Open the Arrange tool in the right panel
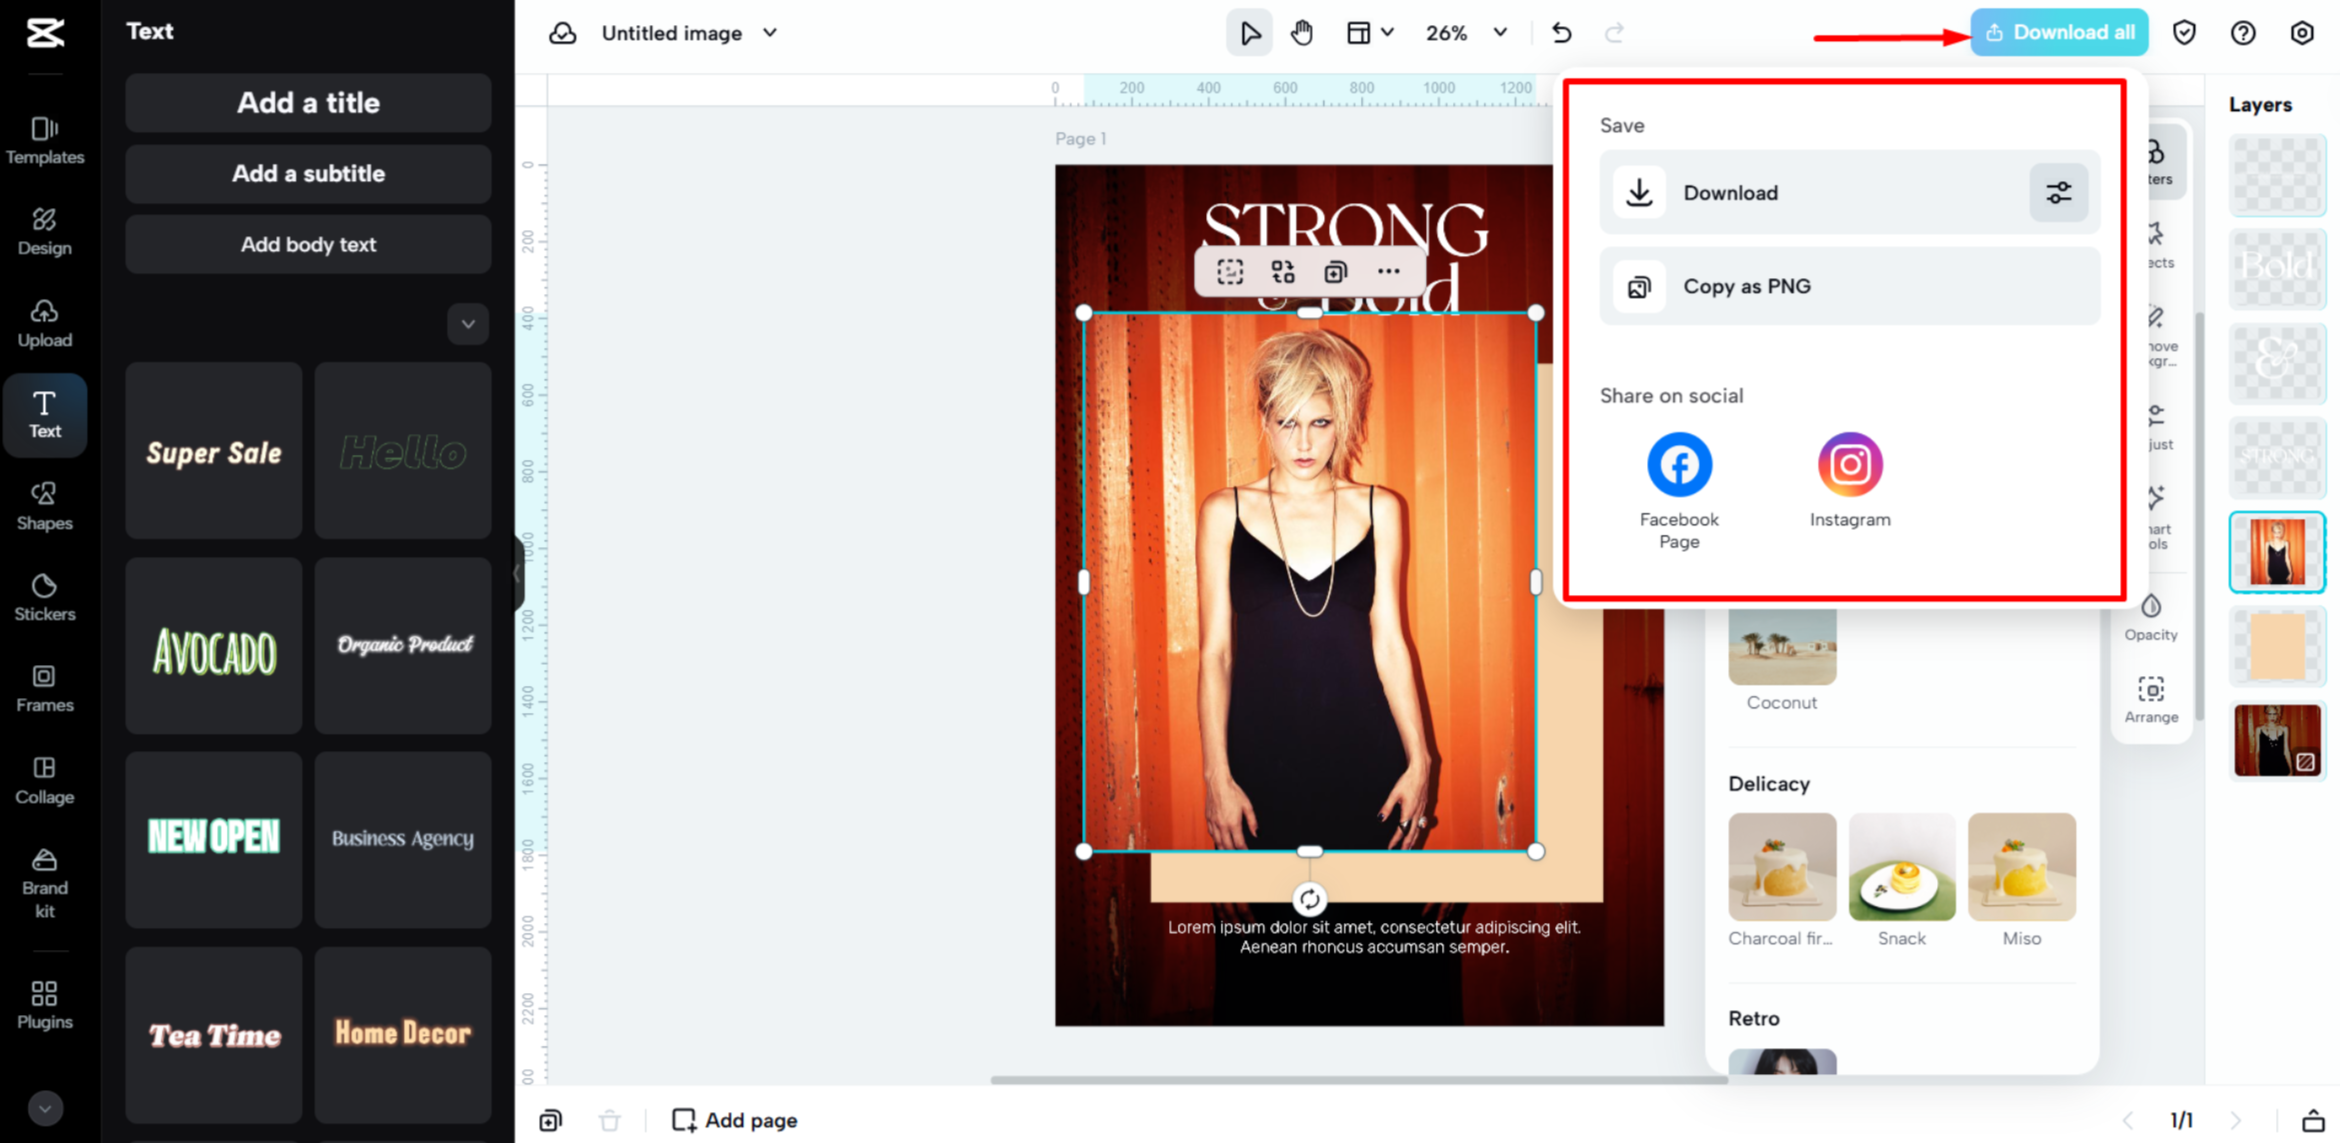This screenshot has height=1143, width=2340. point(2150,698)
